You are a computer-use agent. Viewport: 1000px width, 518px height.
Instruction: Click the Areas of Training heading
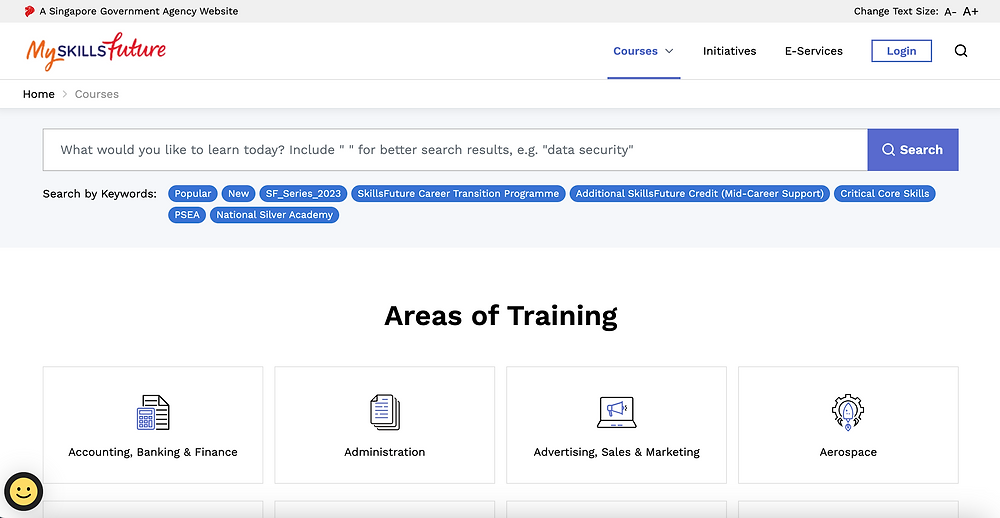(501, 316)
